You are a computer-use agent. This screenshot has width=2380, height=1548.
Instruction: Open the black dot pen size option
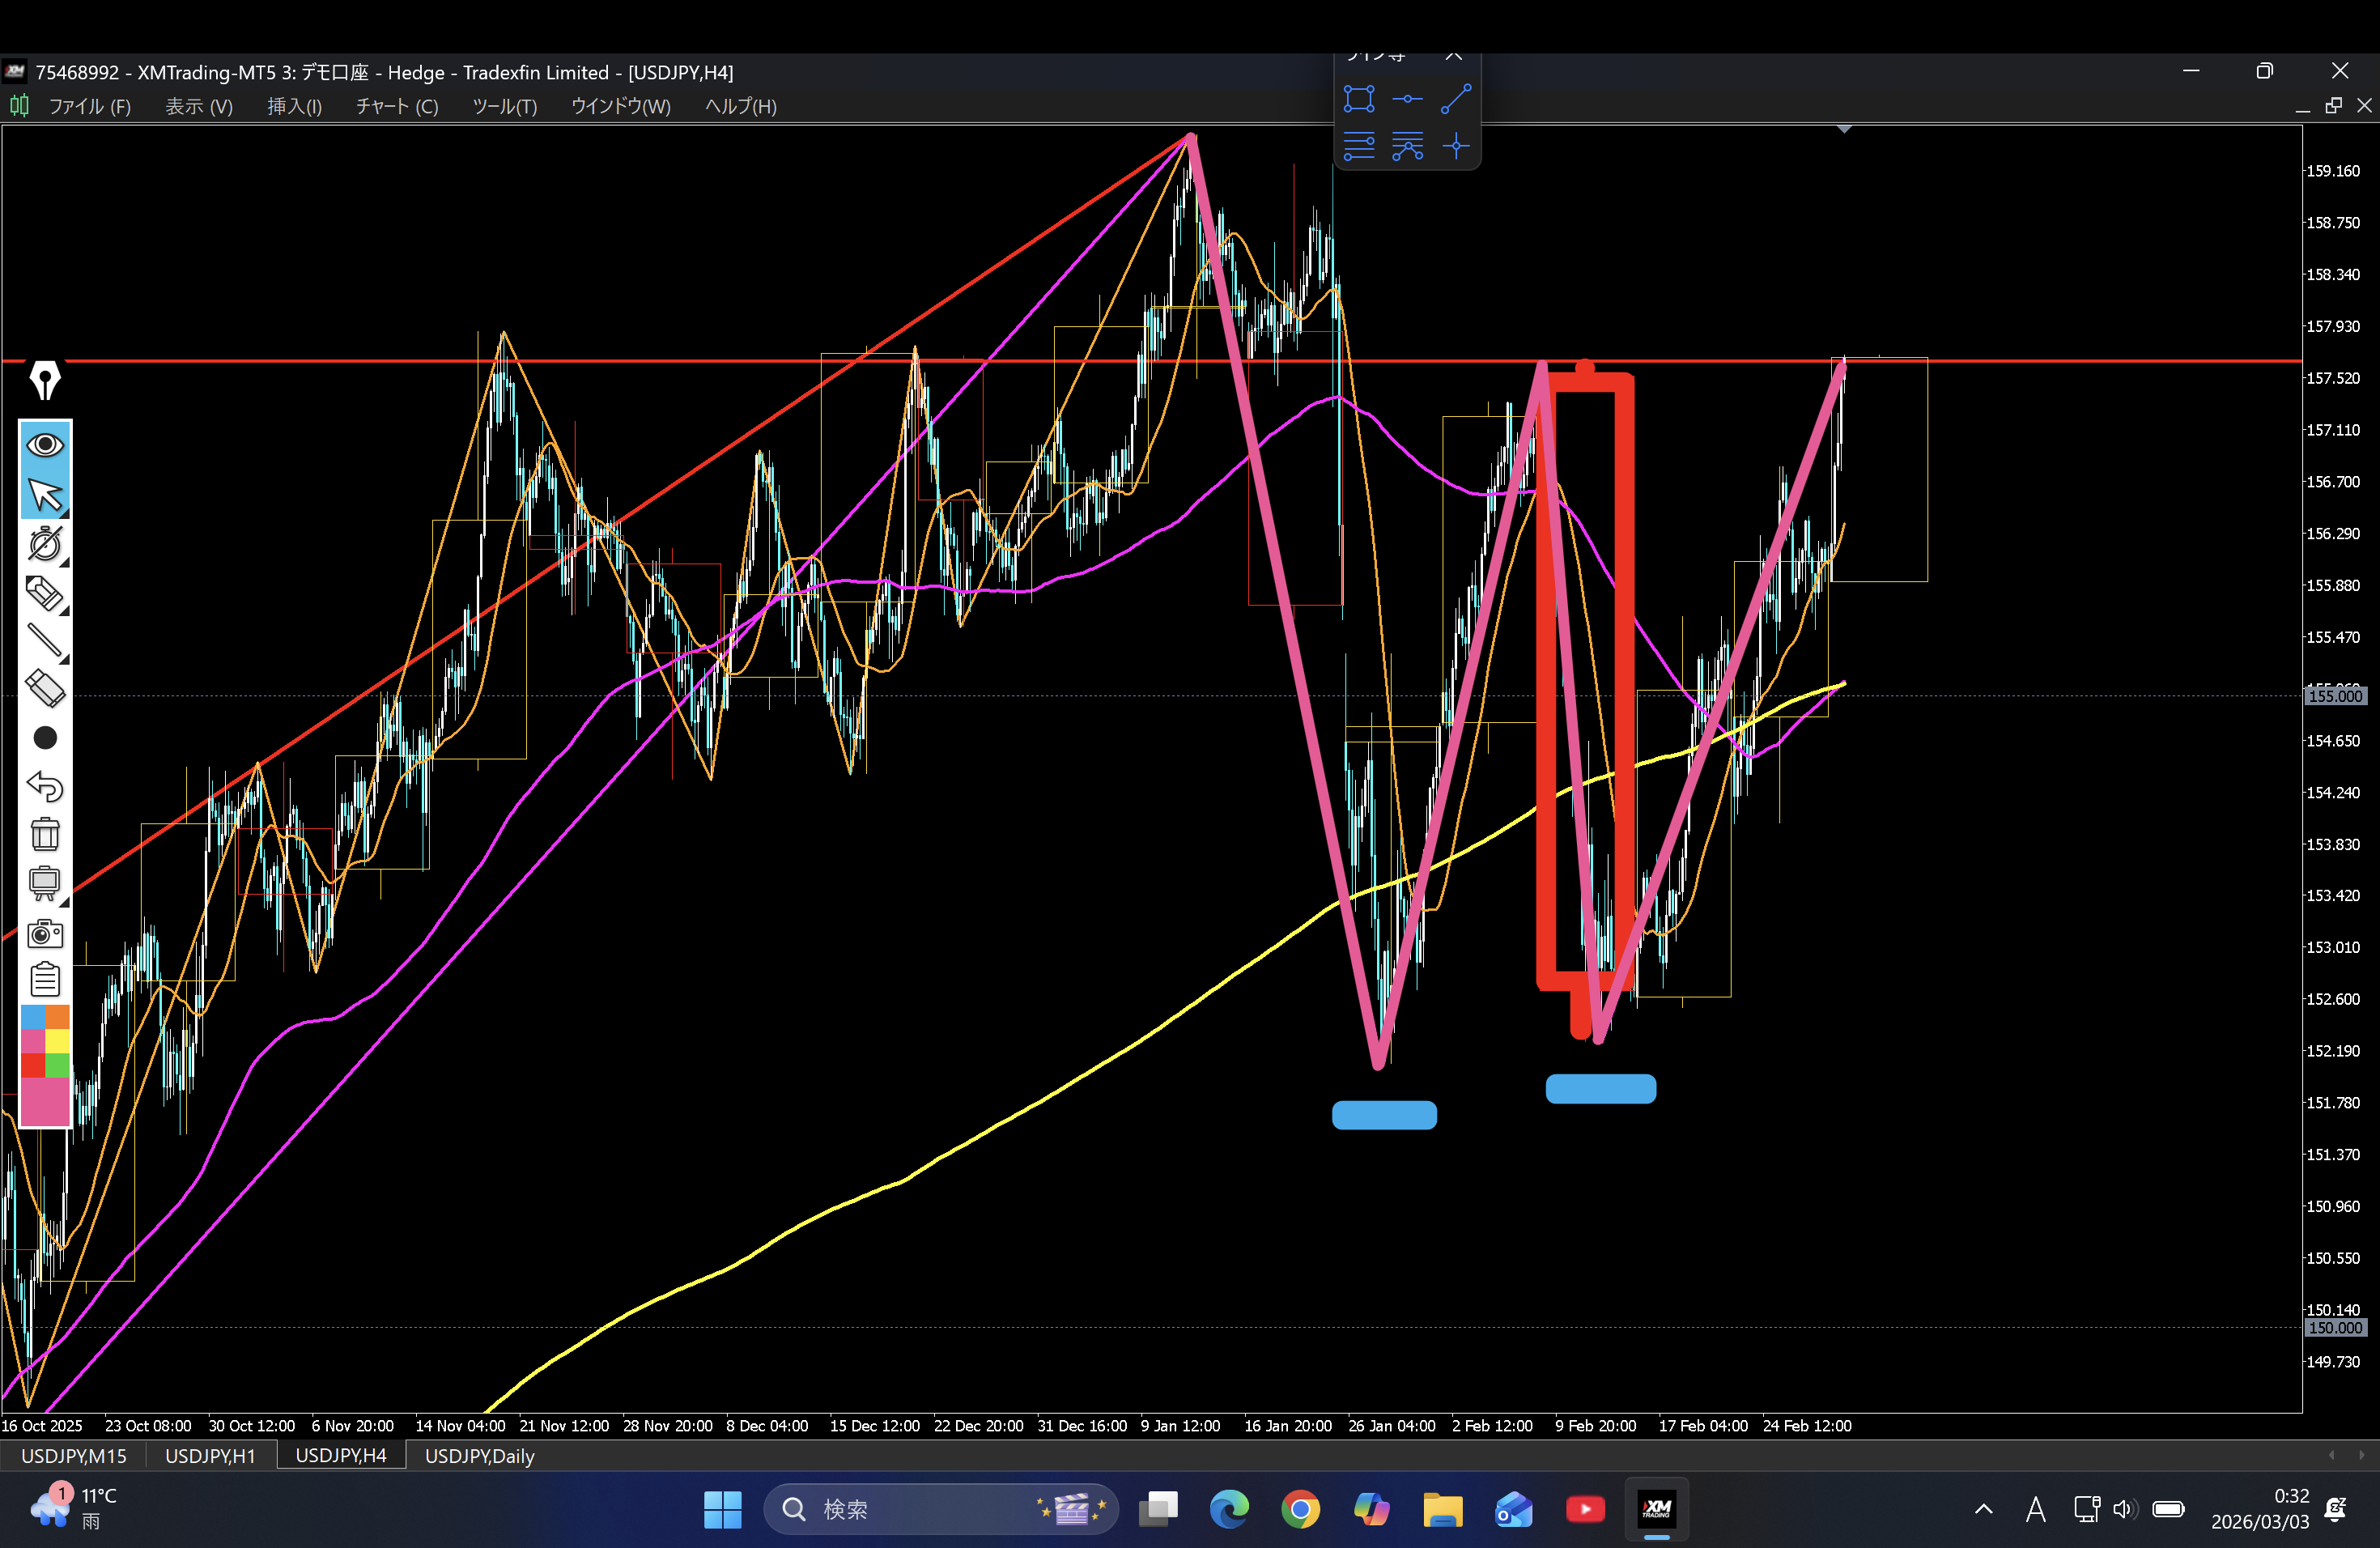45,738
